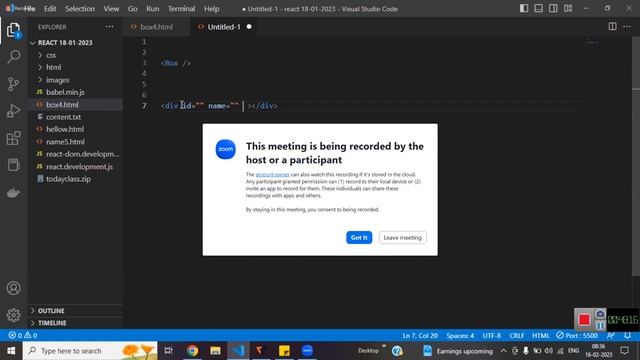Click Ln 7, Col 20 in status bar

(420, 336)
